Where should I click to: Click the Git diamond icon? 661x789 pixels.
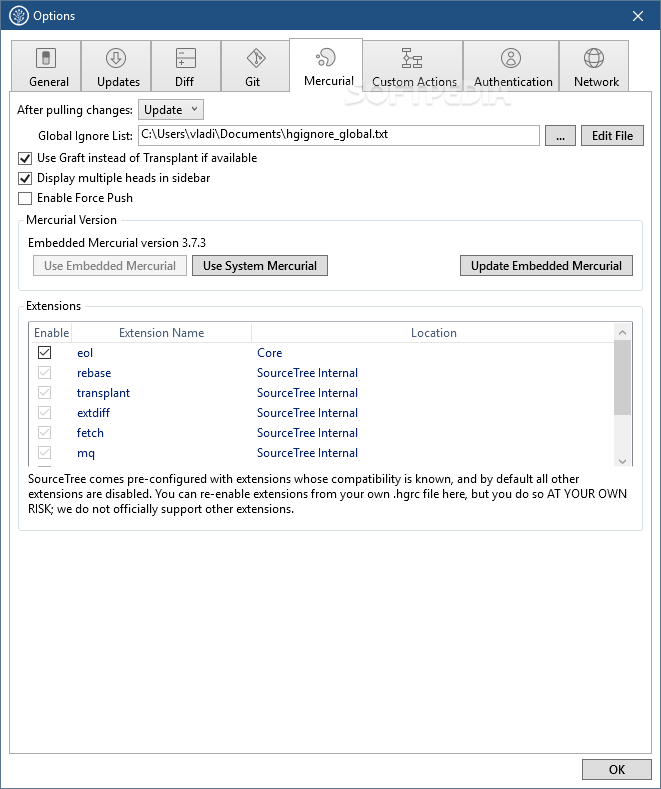256,58
